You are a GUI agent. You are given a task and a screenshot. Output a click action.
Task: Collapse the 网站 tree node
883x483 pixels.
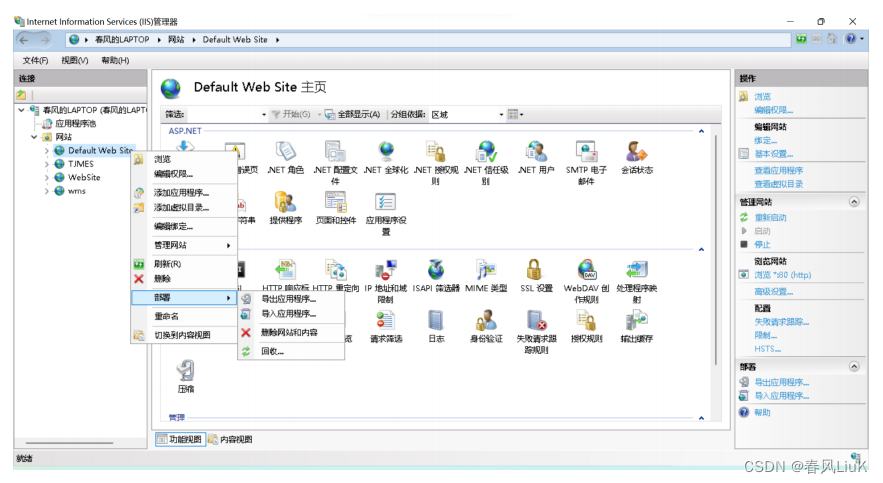click(x=34, y=137)
